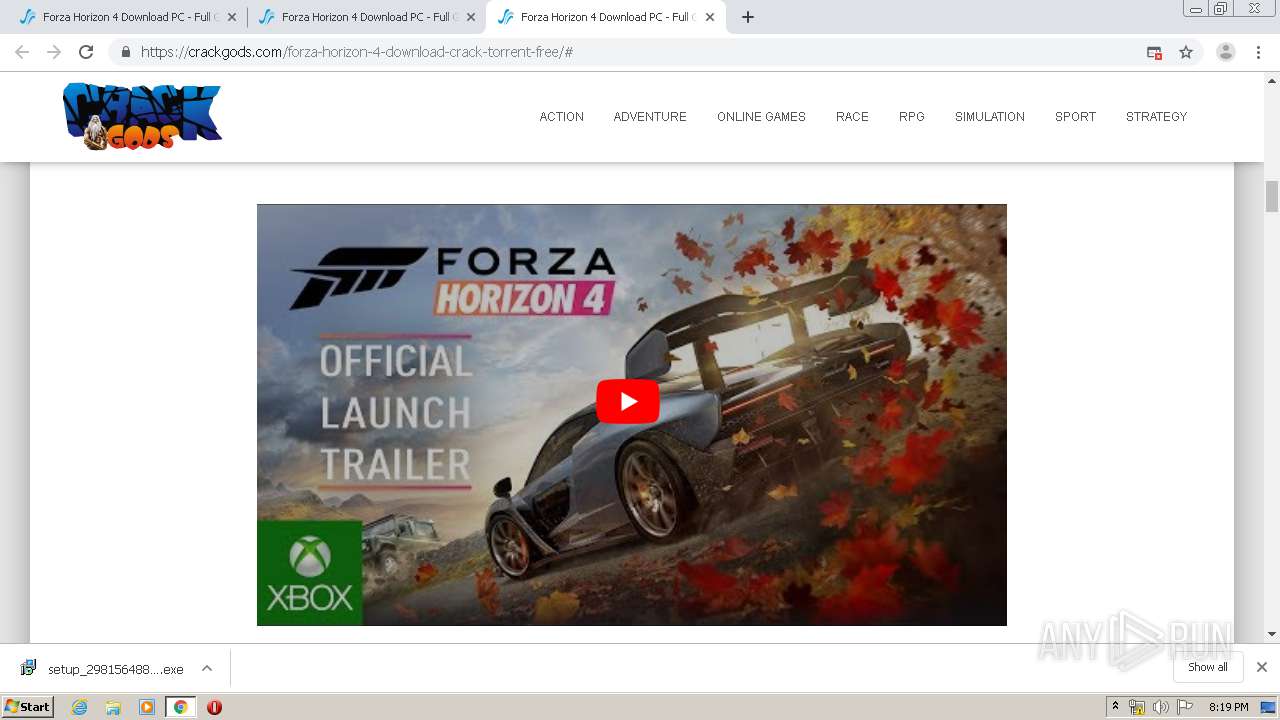Open the ONLINE GAMES category
The width and height of the screenshot is (1280, 720).
click(x=761, y=117)
